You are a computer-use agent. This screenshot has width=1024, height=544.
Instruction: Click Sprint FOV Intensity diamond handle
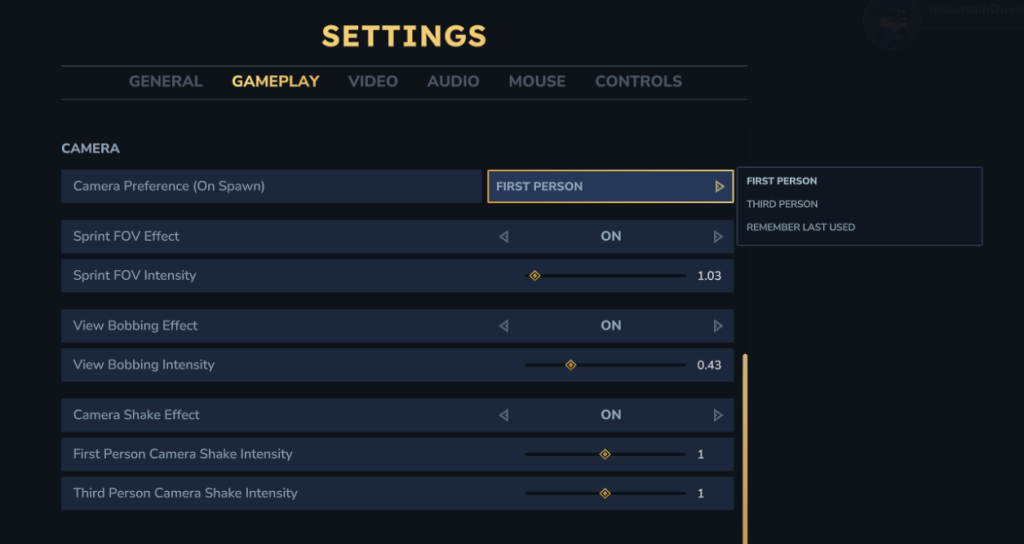click(534, 275)
